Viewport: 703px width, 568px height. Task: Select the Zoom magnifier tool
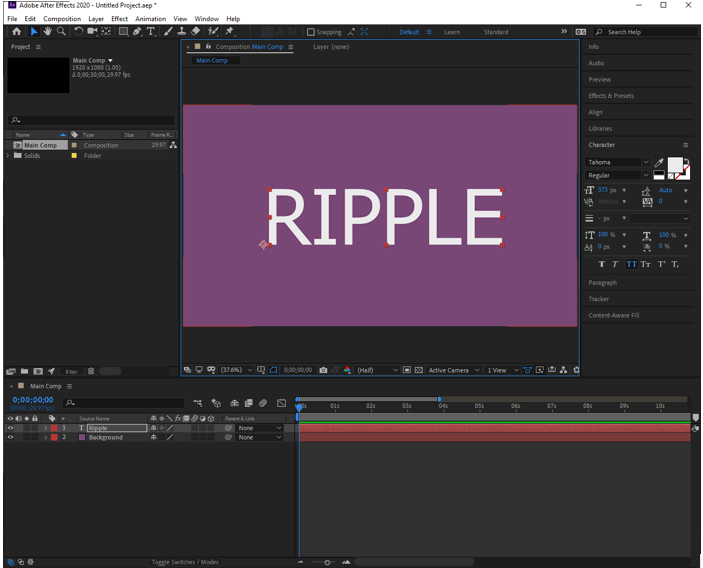pyautogui.click(x=61, y=31)
